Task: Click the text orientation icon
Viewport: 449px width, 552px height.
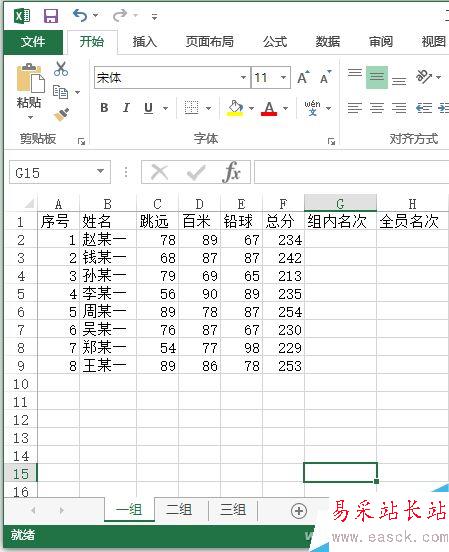Action: point(424,76)
